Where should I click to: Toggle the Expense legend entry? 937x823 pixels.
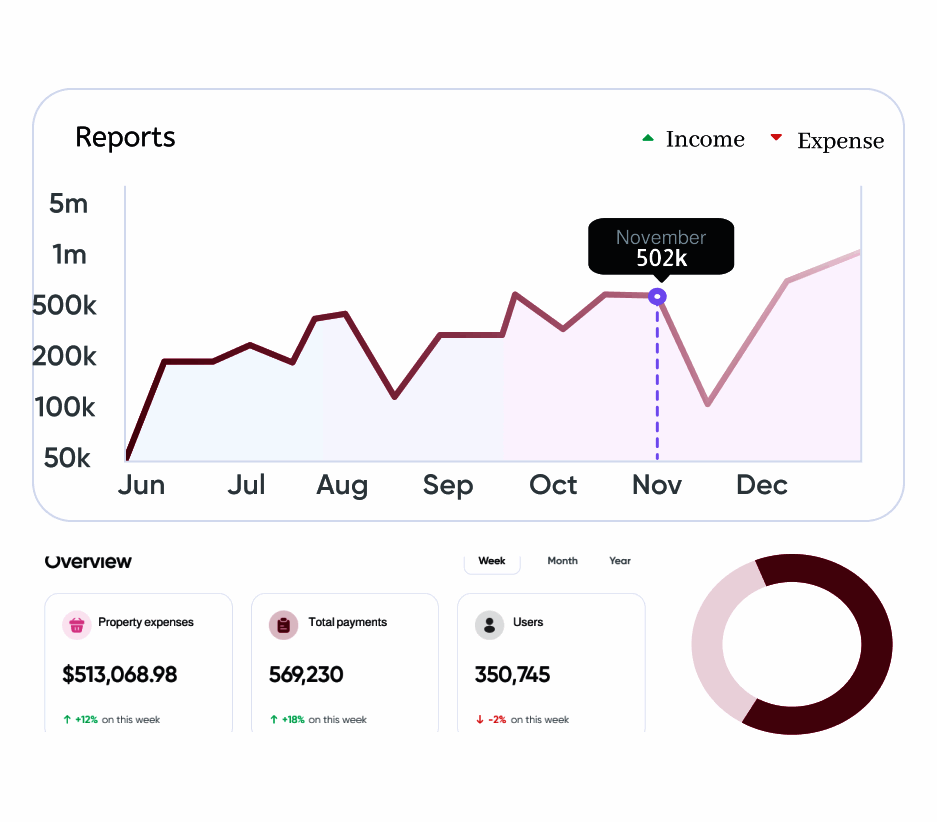(840, 142)
